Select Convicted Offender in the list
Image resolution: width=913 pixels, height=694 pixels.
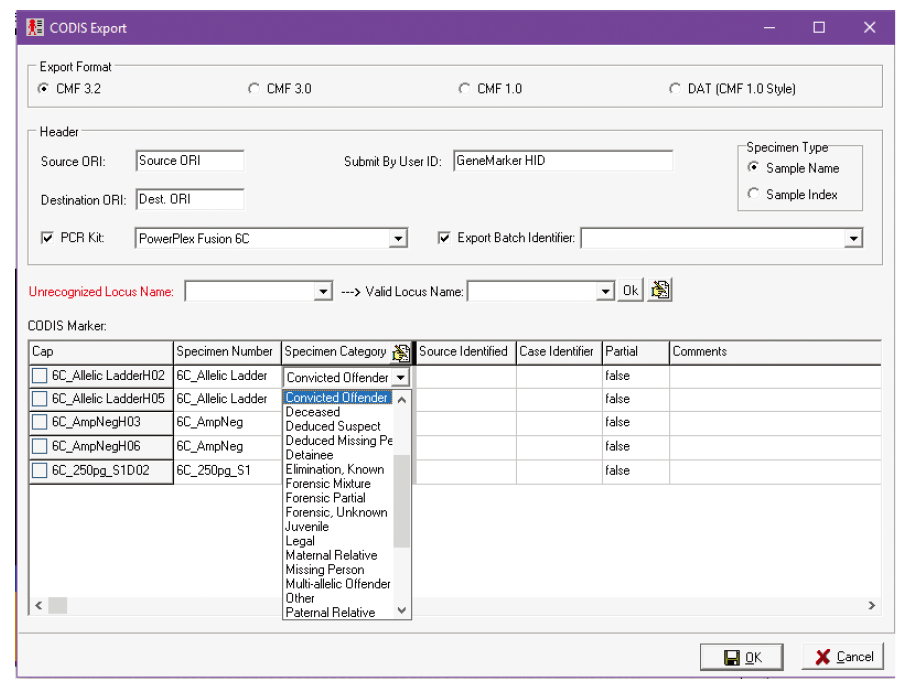pos(338,398)
